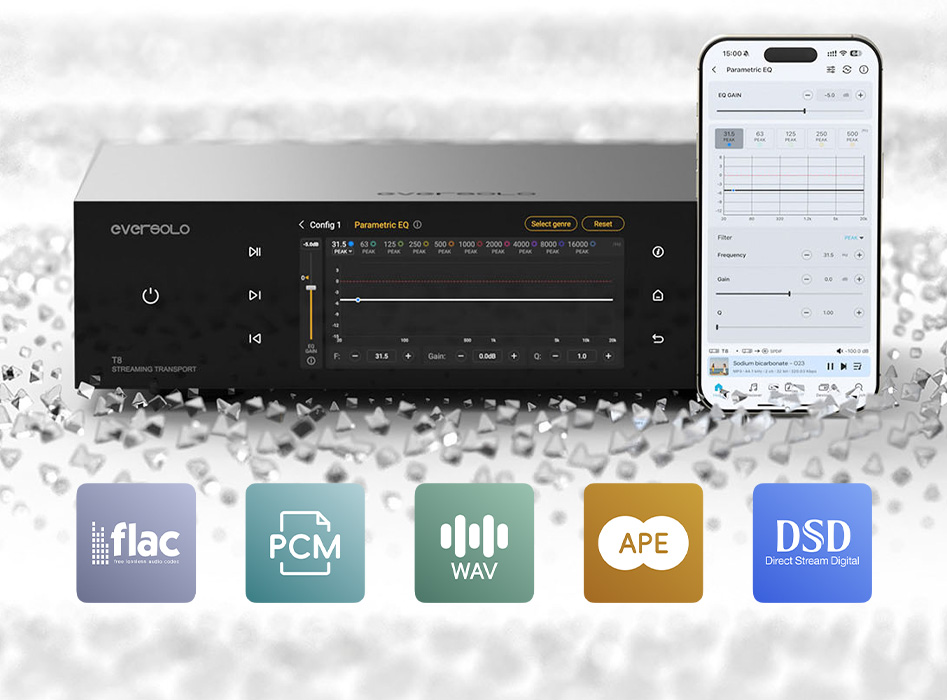Viewport: 947px width, 700px height.
Task: Decrease Q with minus on phone
Action: [x=806, y=313]
